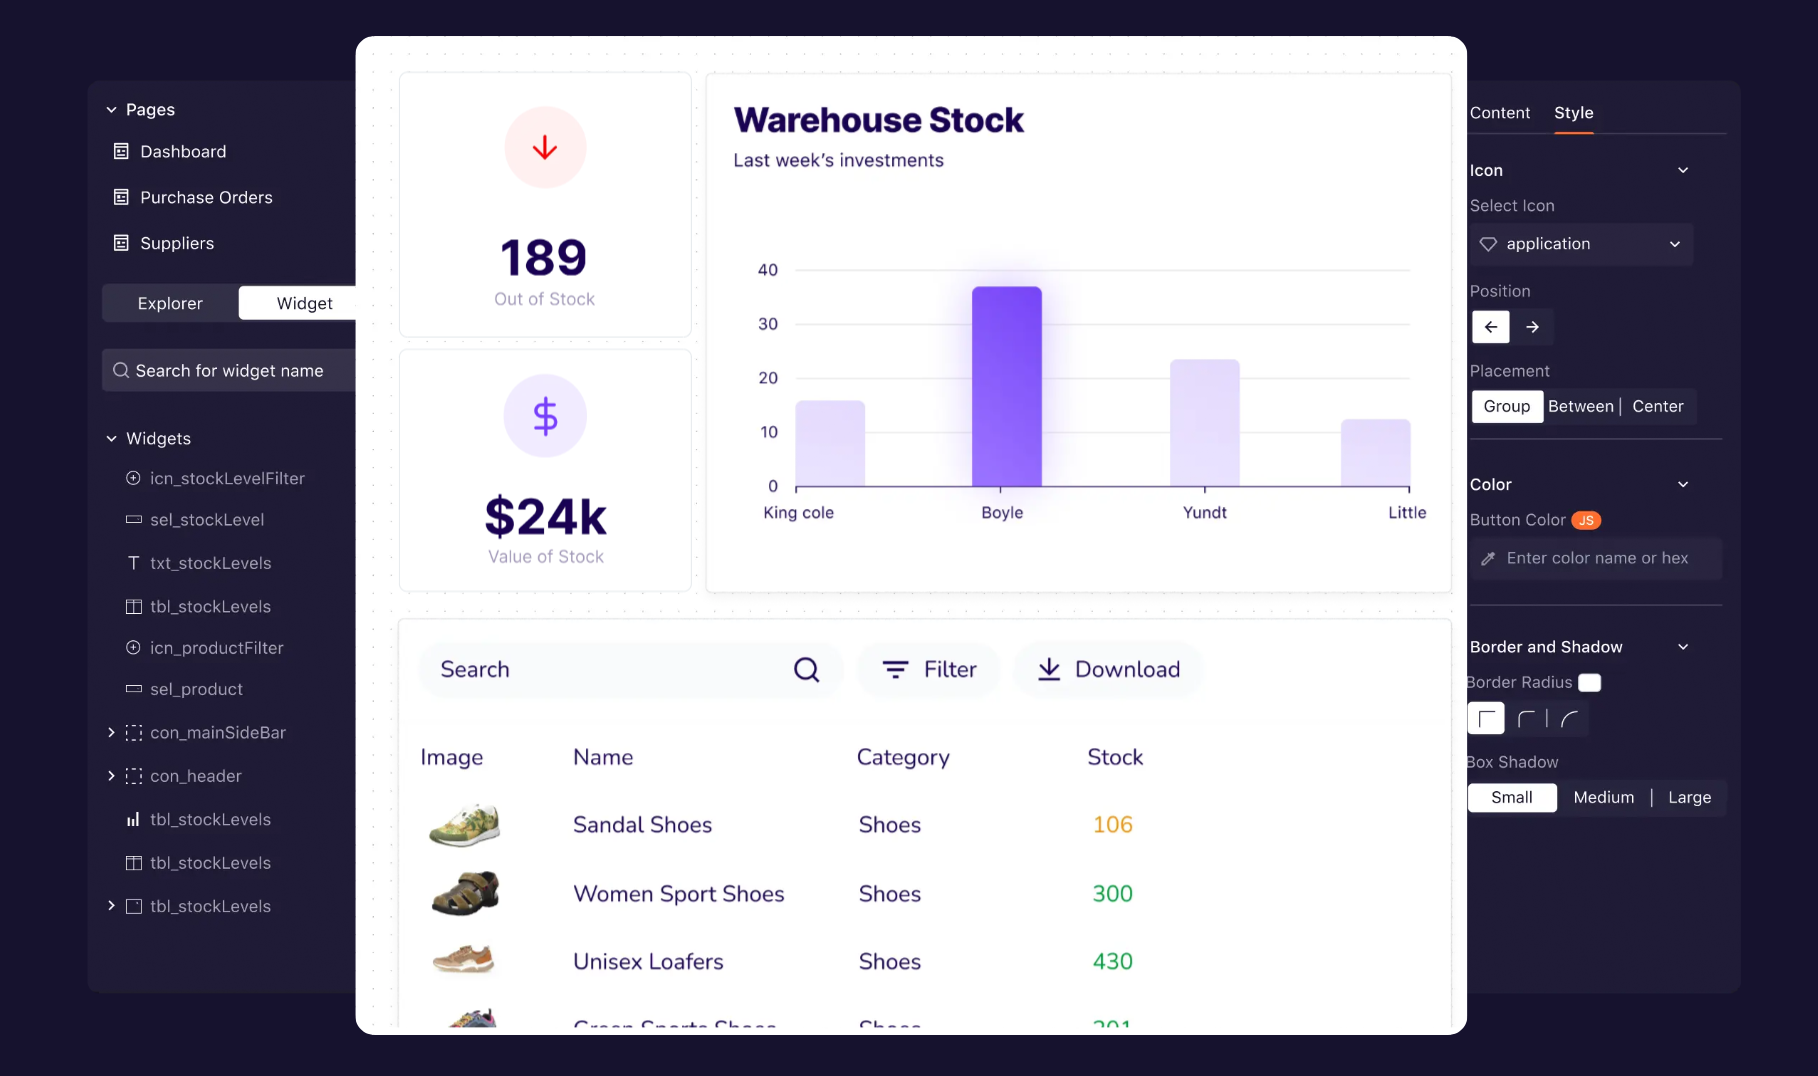
Task: Set placement to Group
Action: (x=1506, y=406)
